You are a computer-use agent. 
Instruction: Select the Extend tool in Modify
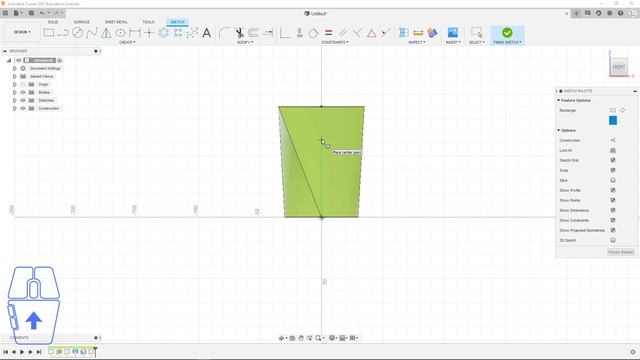[x=268, y=33]
